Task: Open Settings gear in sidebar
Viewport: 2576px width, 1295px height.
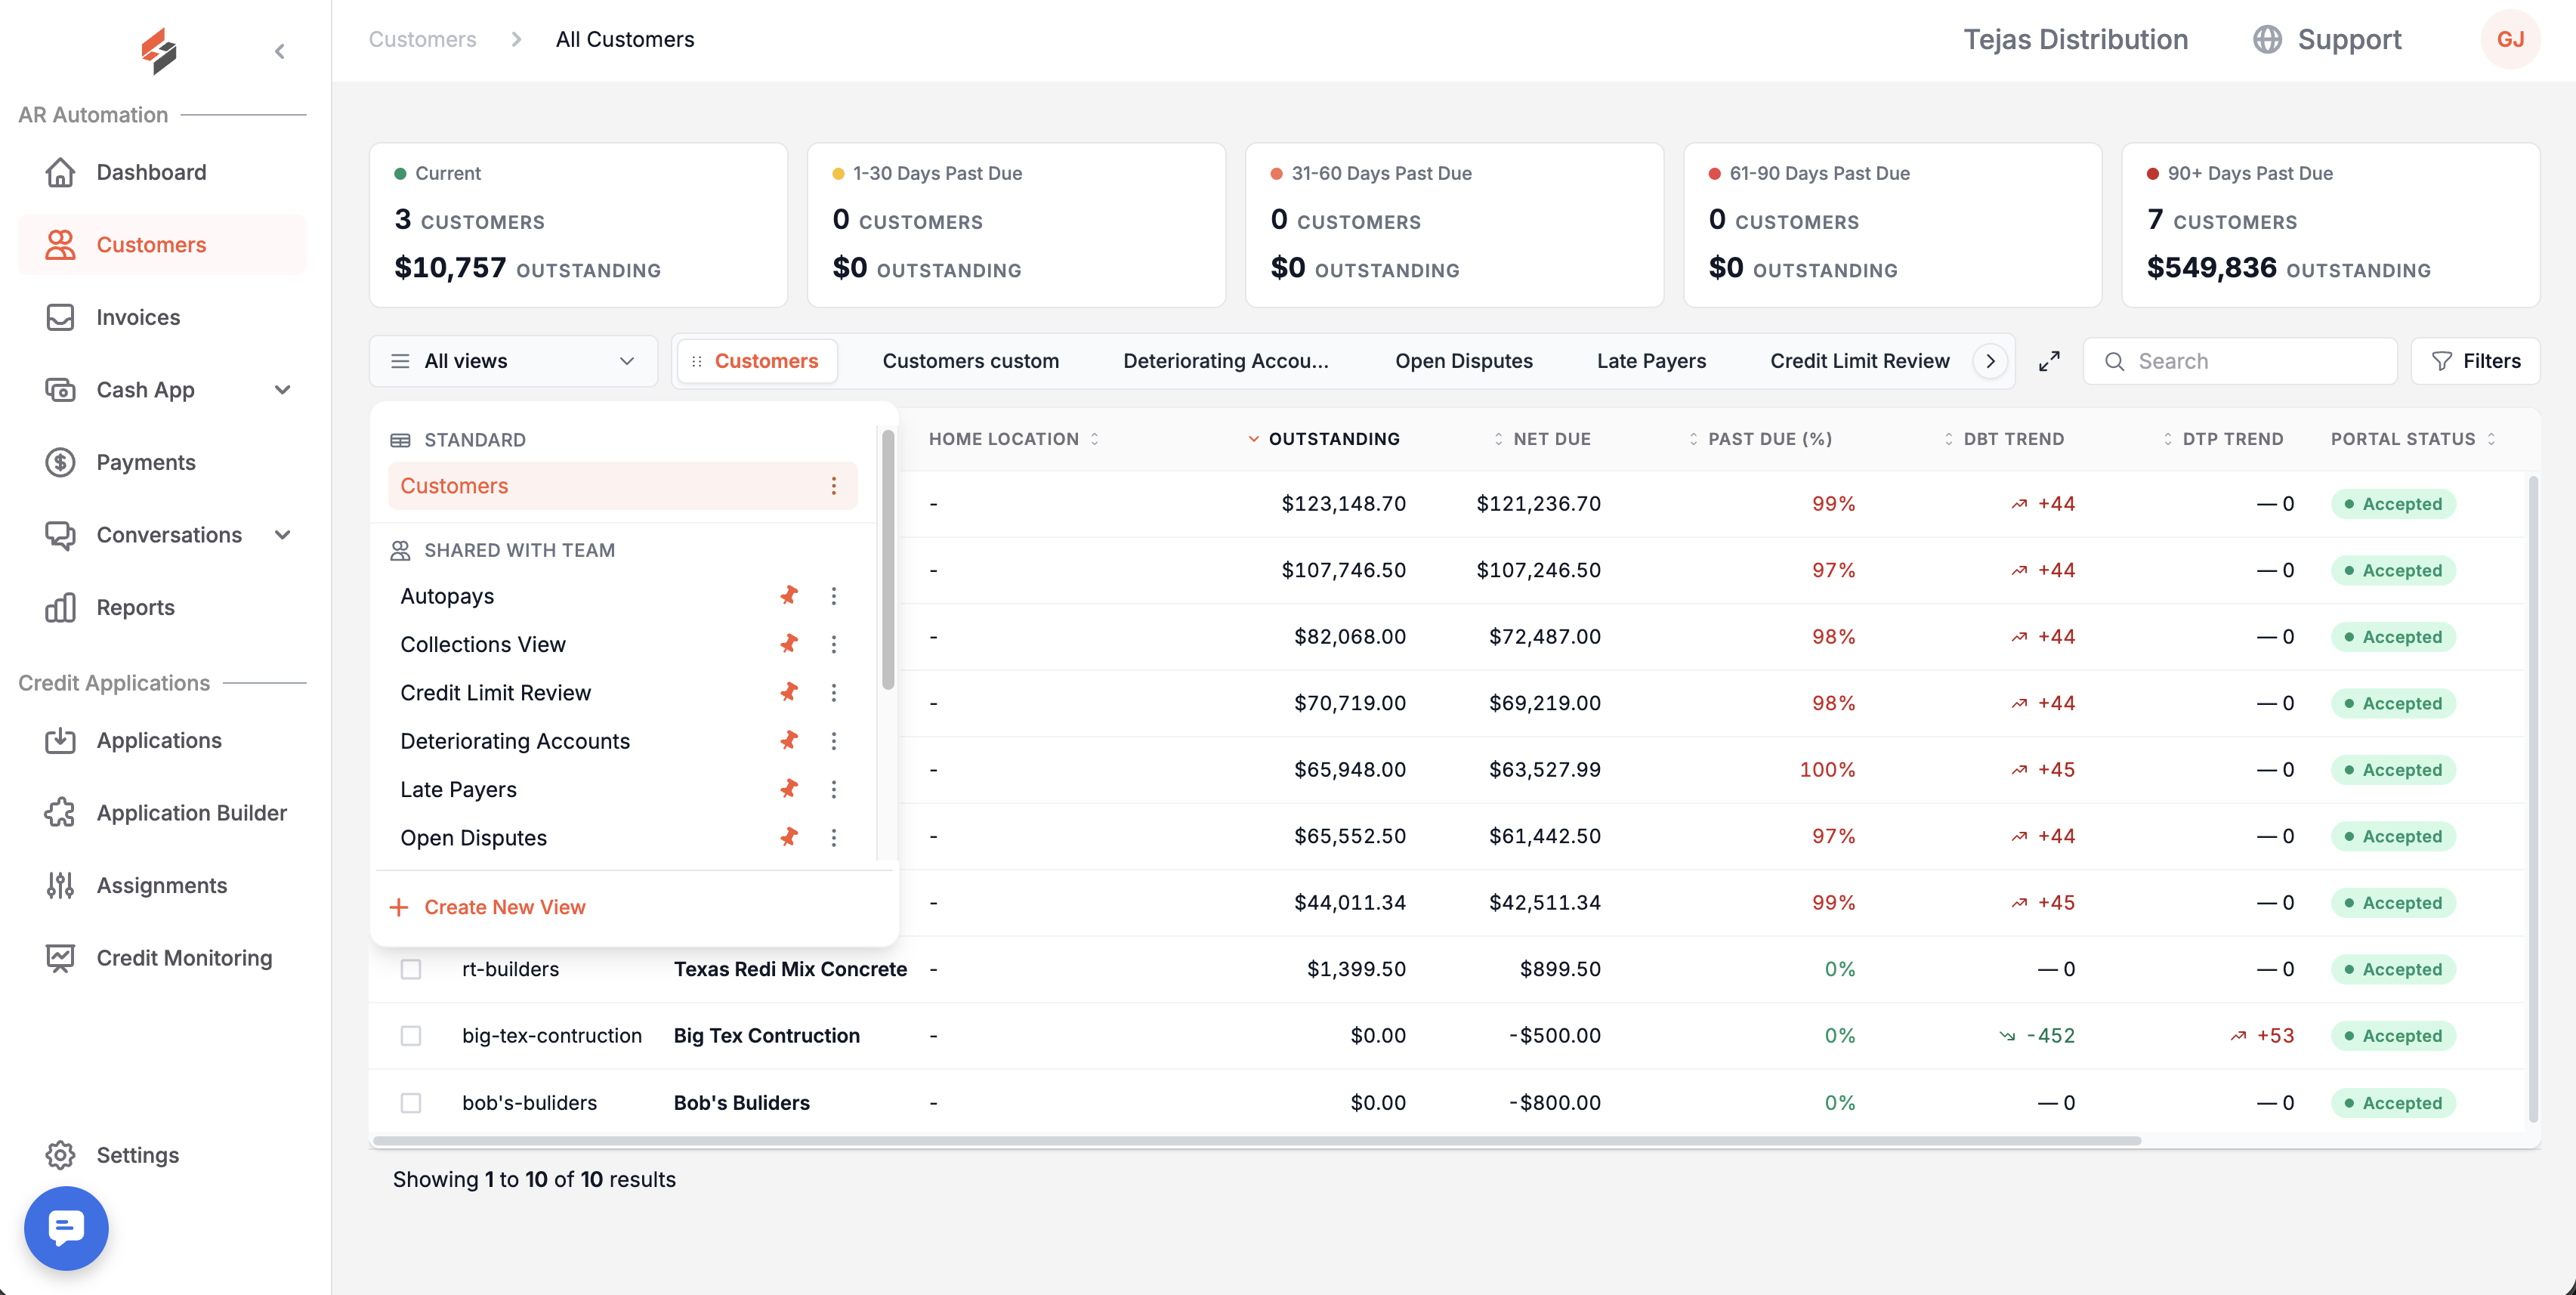Action: (x=60, y=1155)
